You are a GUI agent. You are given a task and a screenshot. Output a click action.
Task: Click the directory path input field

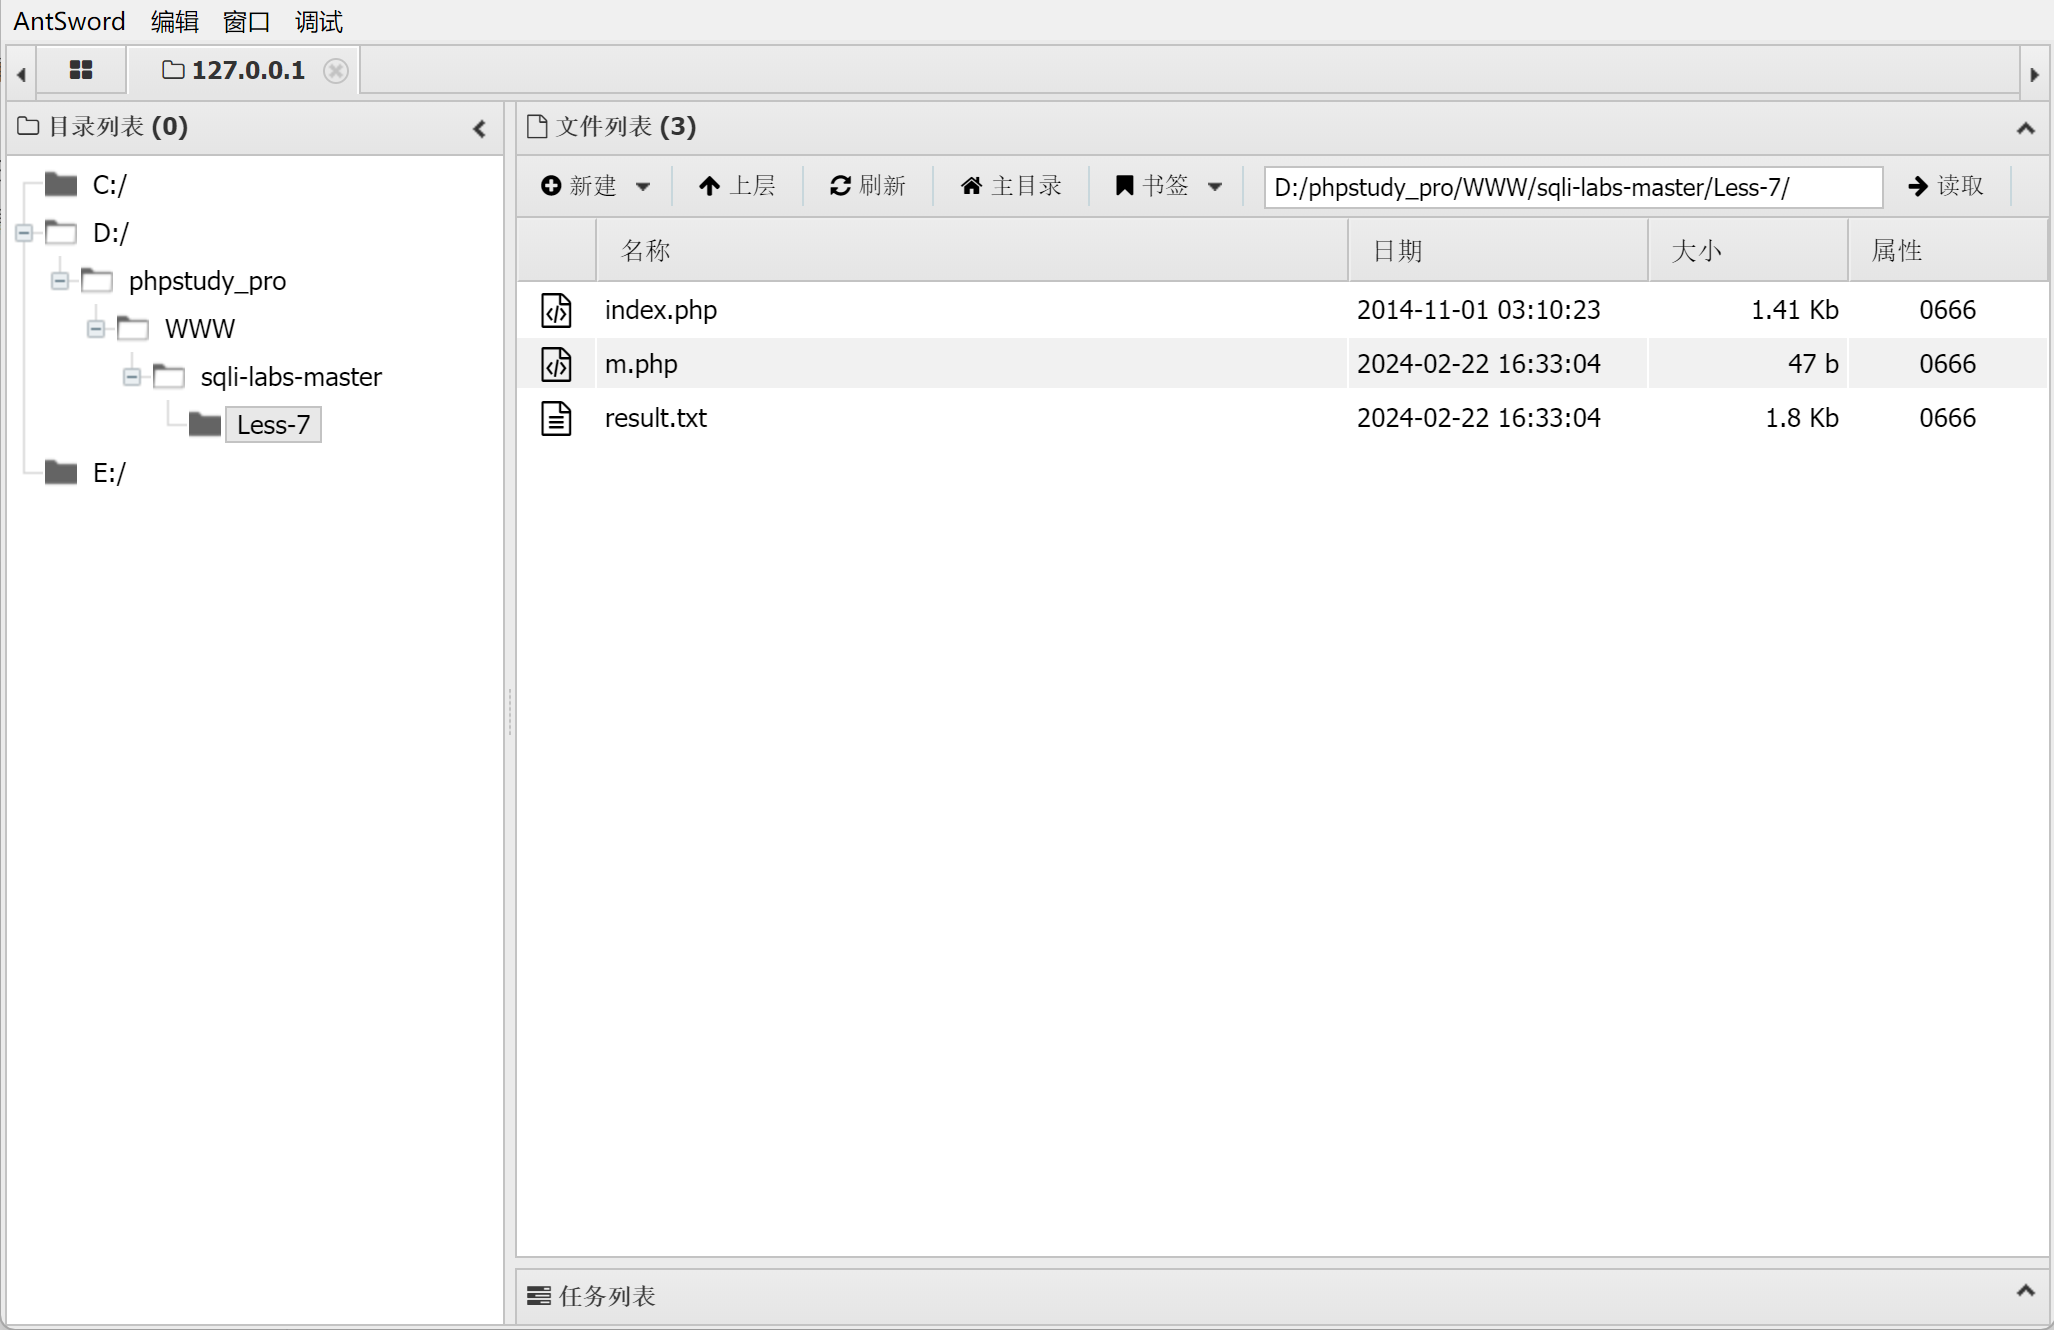(x=1572, y=187)
